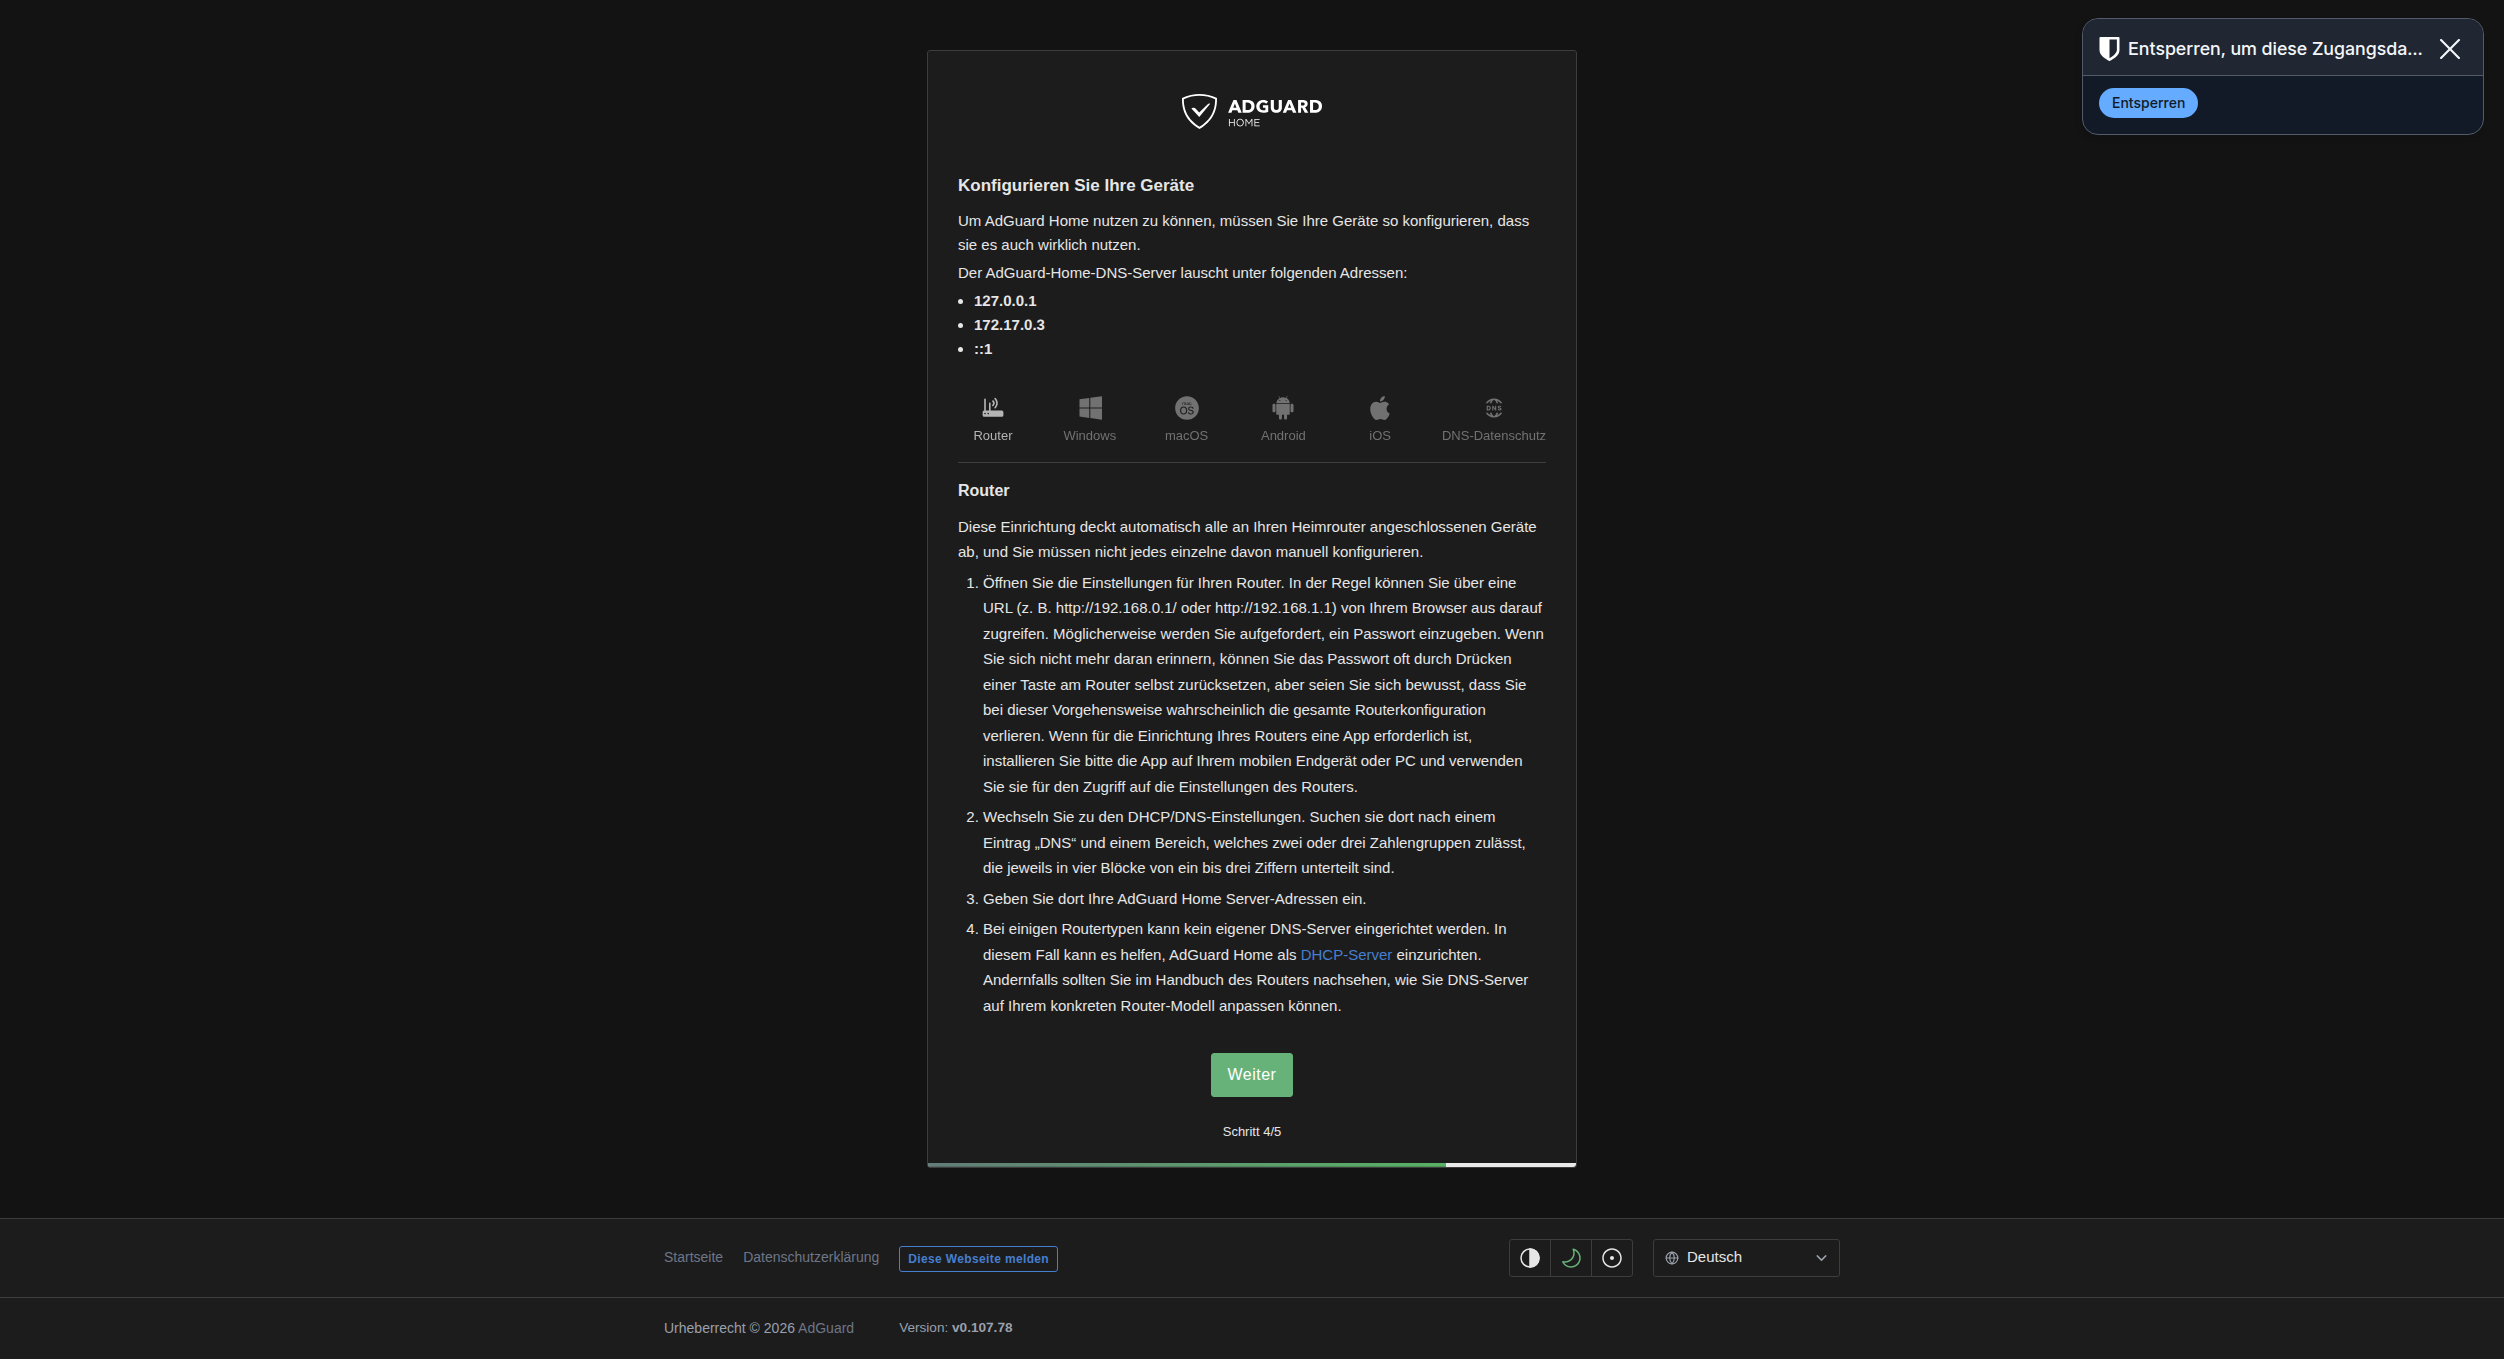Open the Startseite footer link
Image resolution: width=2504 pixels, height=1359 pixels.
(693, 1257)
